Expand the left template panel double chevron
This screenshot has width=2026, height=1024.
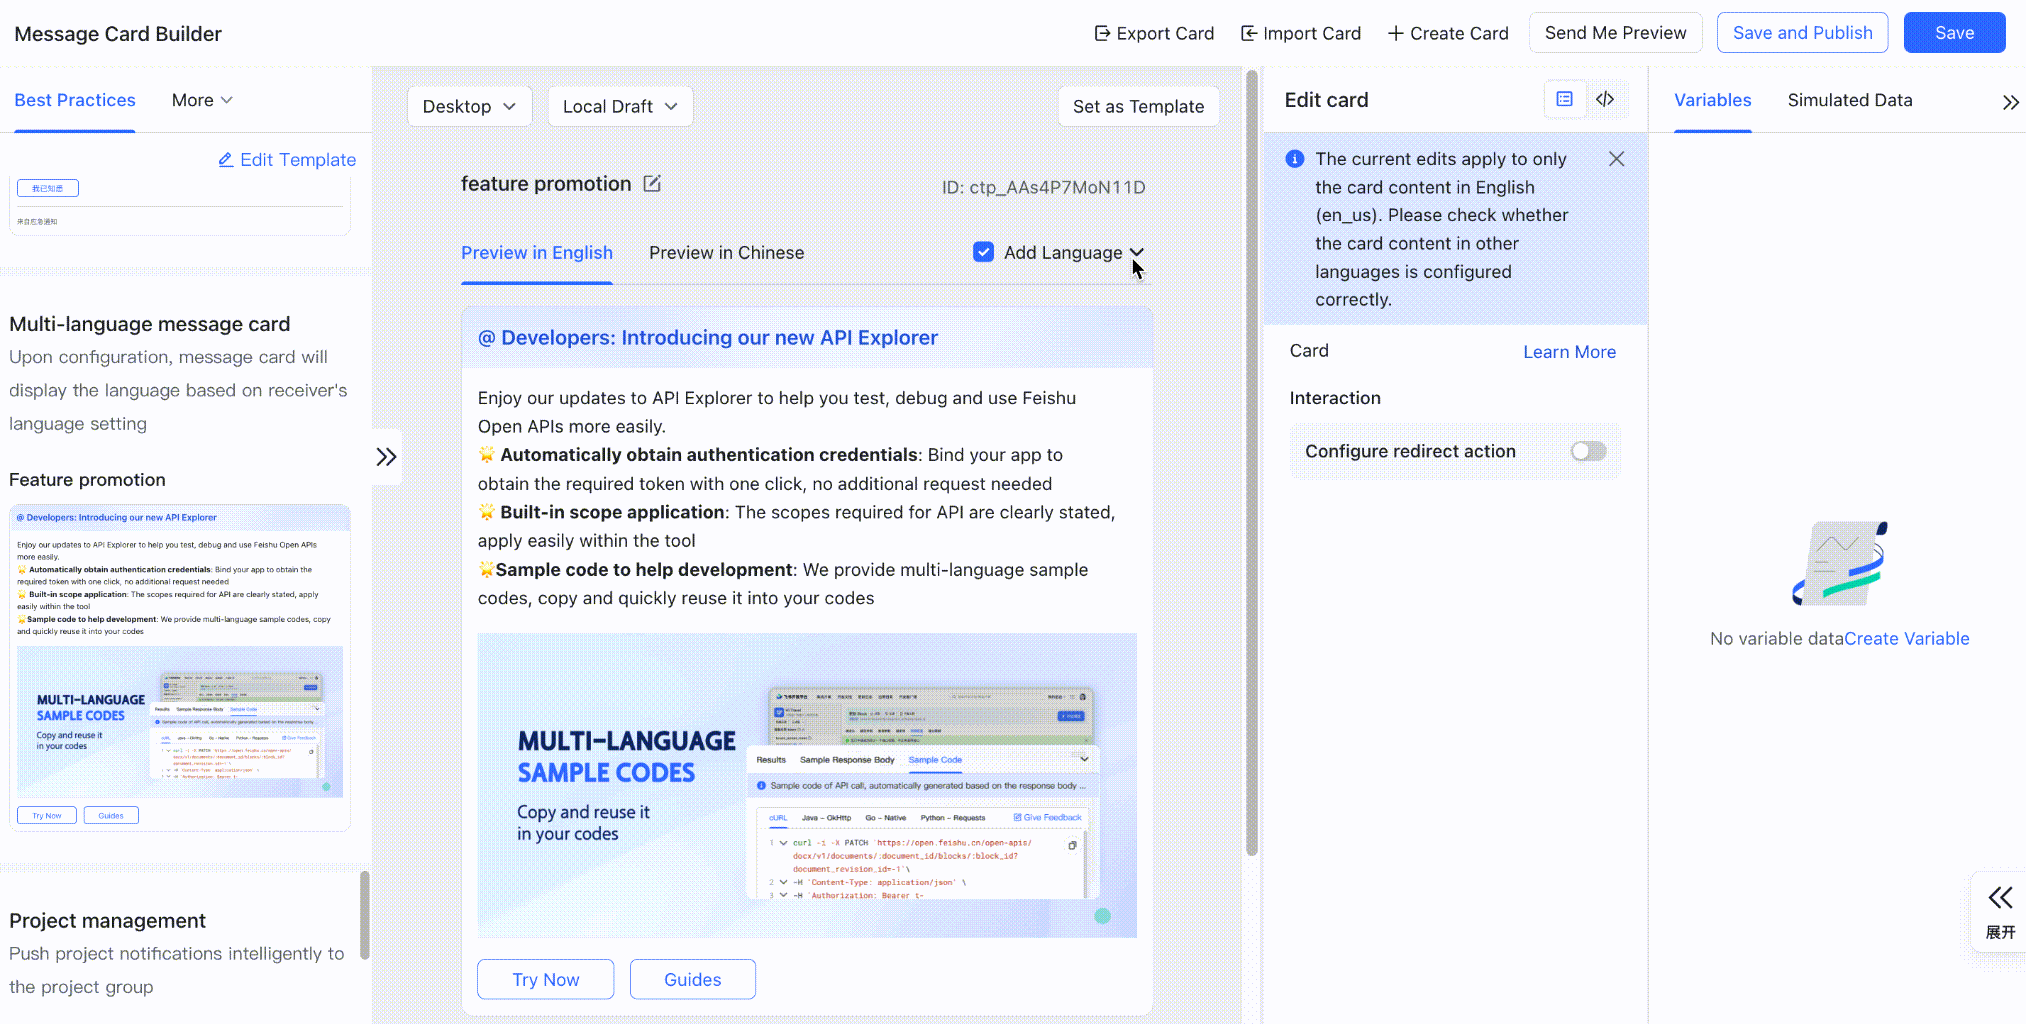(x=386, y=457)
